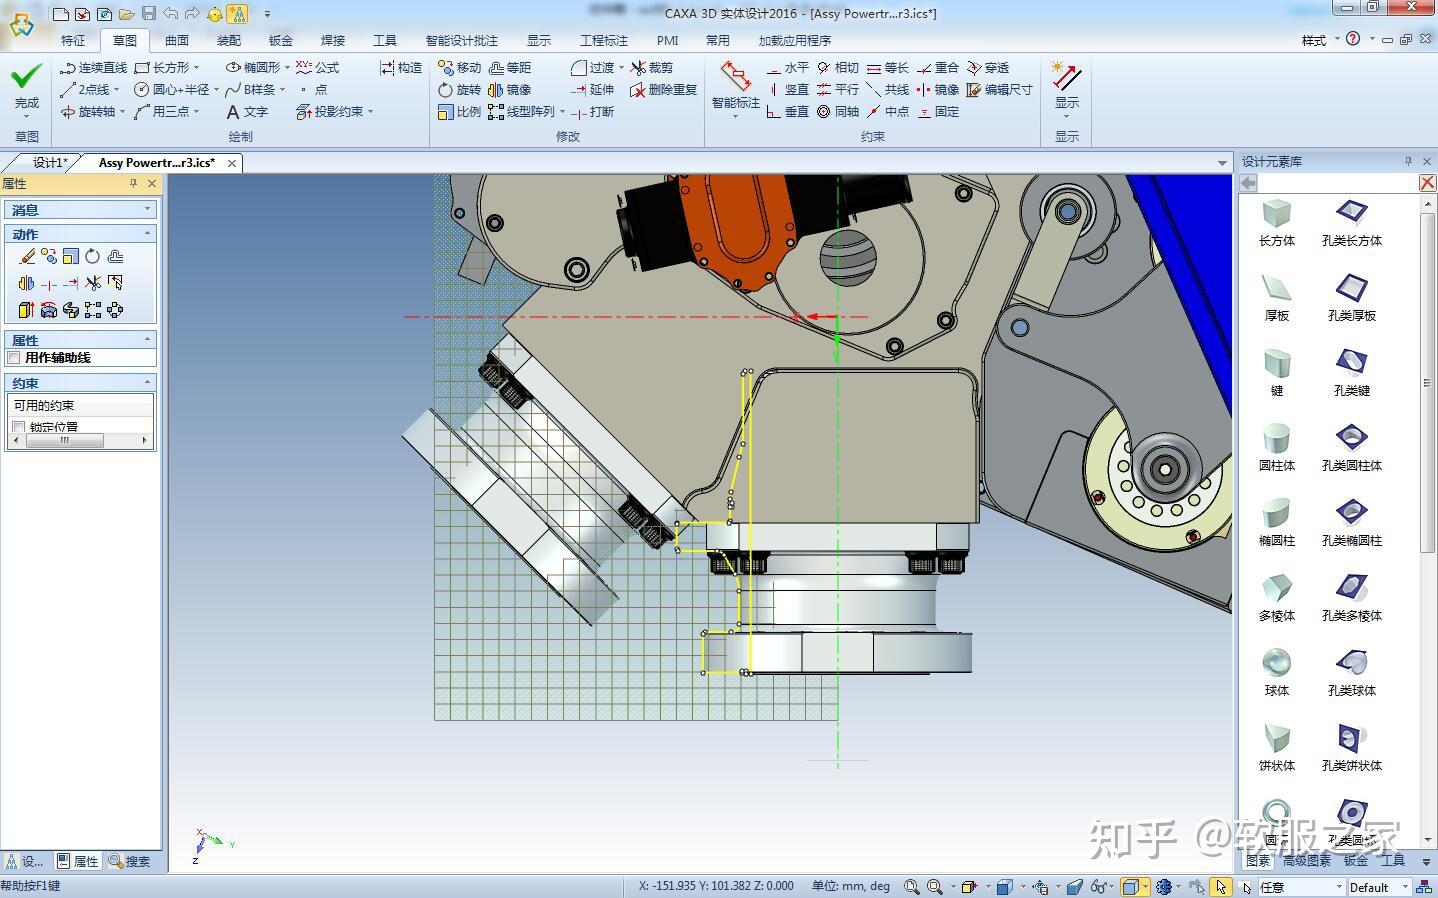
Task: Click the 样式 style button
Action: coord(1313,41)
